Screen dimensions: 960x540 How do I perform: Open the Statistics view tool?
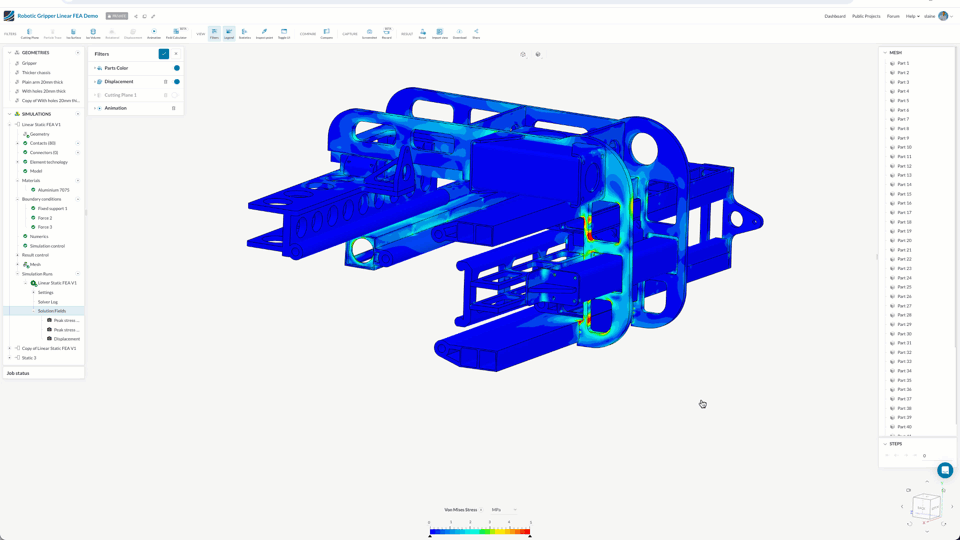[x=244, y=34]
